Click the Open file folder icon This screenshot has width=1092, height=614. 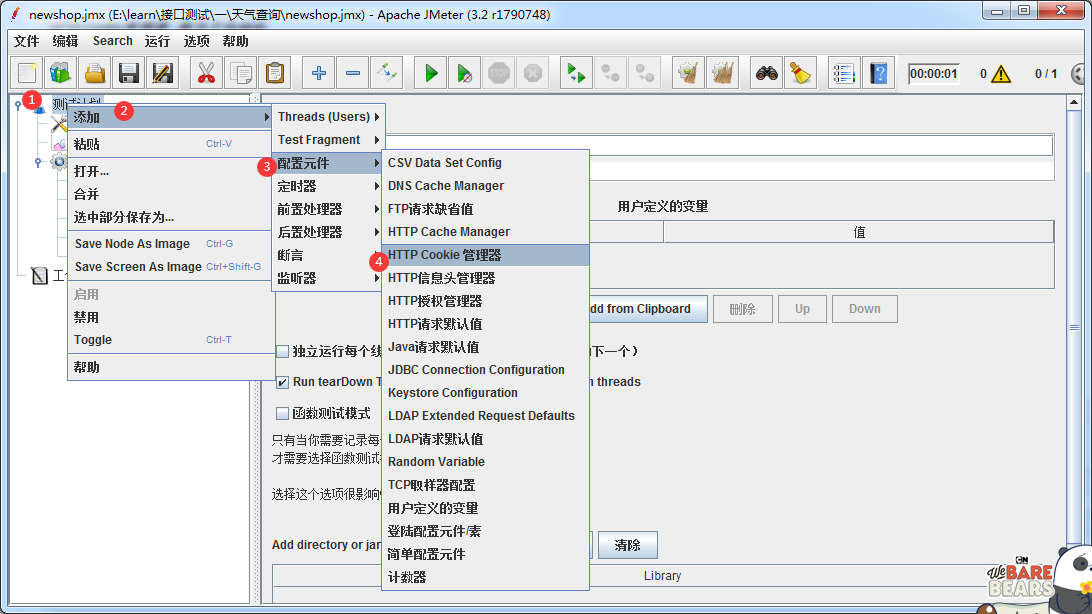pyautogui.click(x=95, y=73)
